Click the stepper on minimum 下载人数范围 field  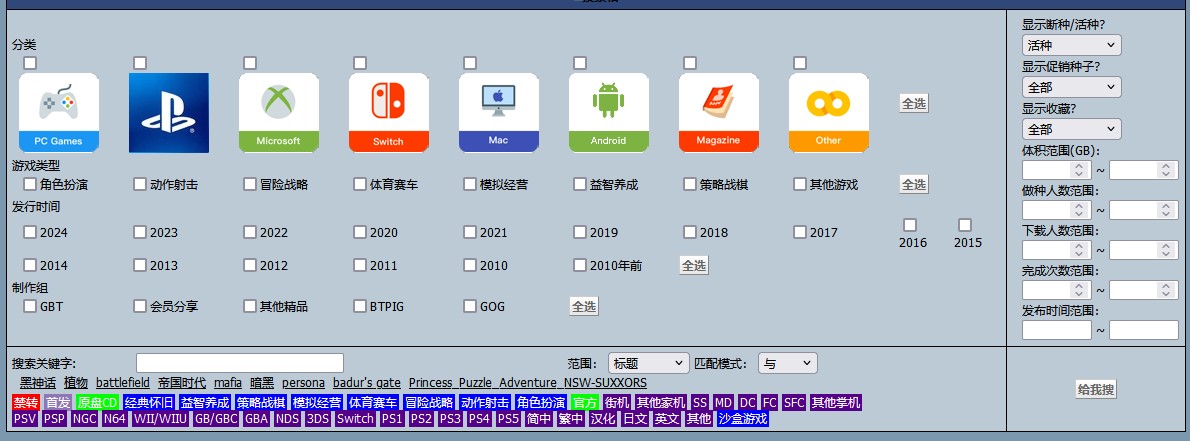click(x=1080, y=250)
